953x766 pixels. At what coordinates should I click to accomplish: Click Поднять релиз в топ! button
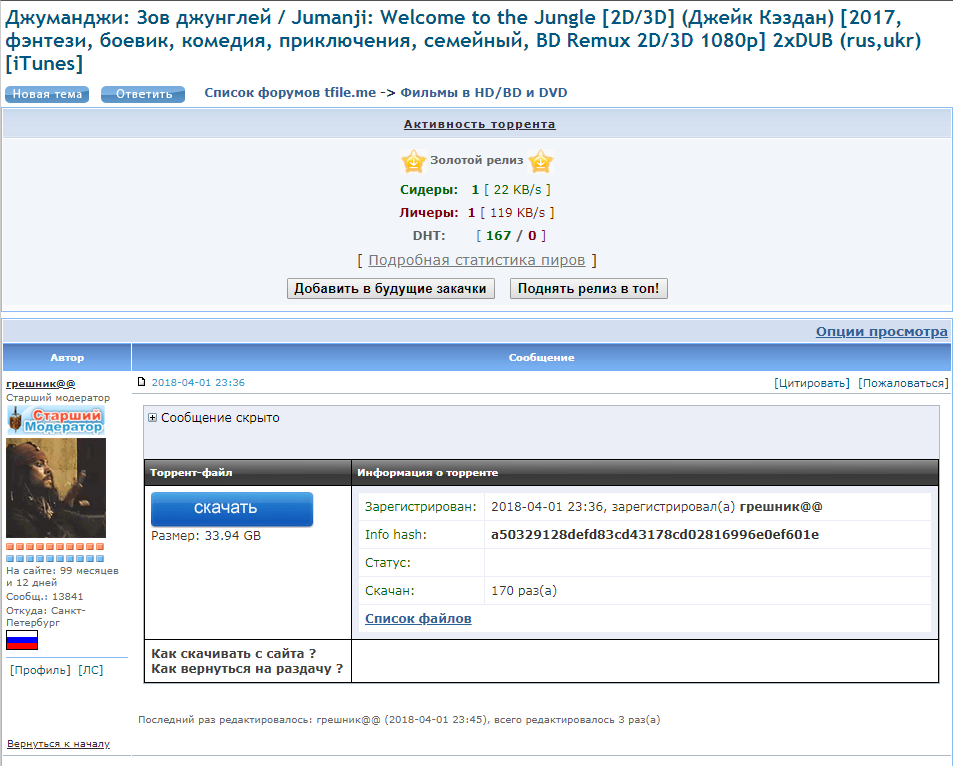pyautogui.click(x=588, y=289)
